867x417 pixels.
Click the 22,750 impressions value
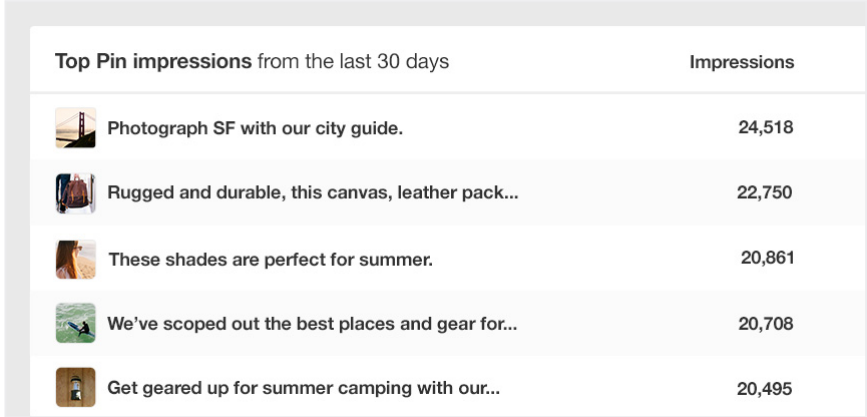[764, 192]
